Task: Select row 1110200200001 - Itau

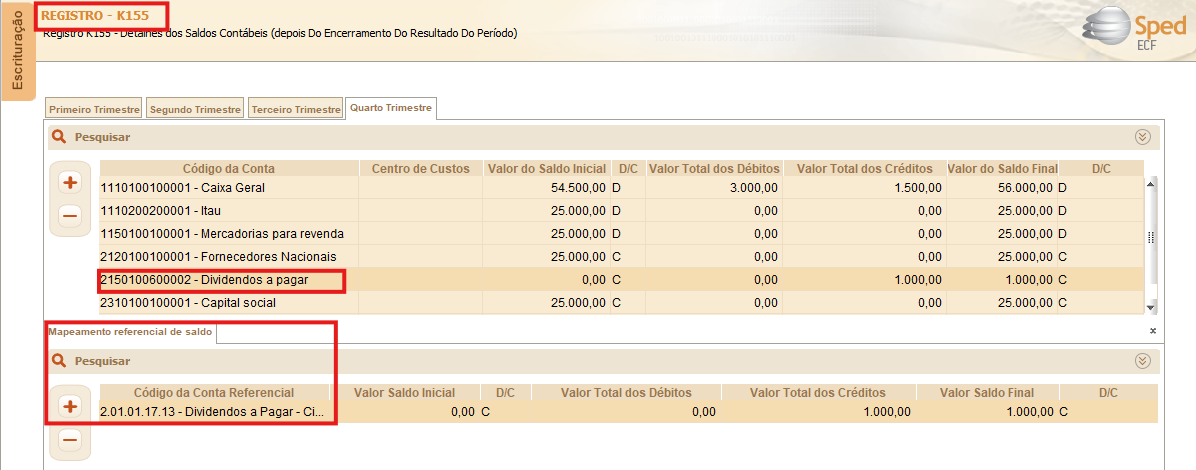Action: tap(622, 210)
